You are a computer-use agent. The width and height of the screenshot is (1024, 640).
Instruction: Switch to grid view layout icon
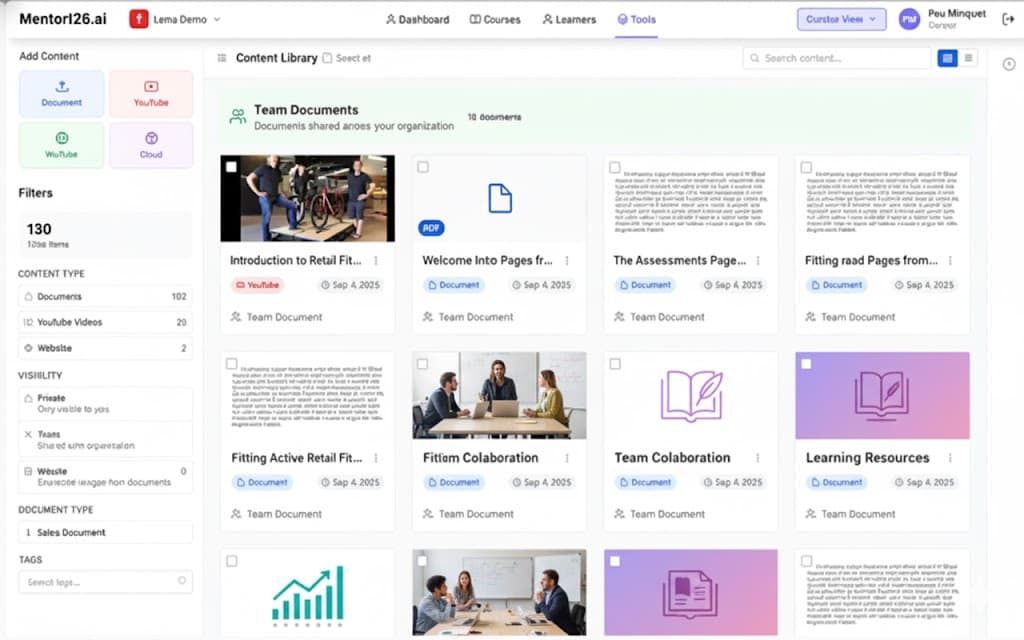click(947, 58)
